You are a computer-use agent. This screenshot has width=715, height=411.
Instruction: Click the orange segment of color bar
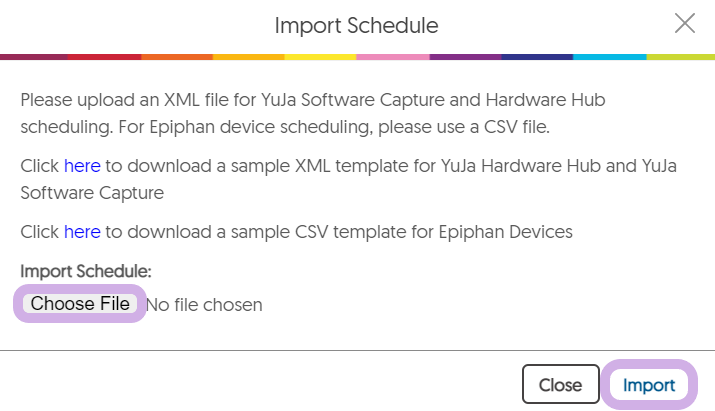point(177,56)
